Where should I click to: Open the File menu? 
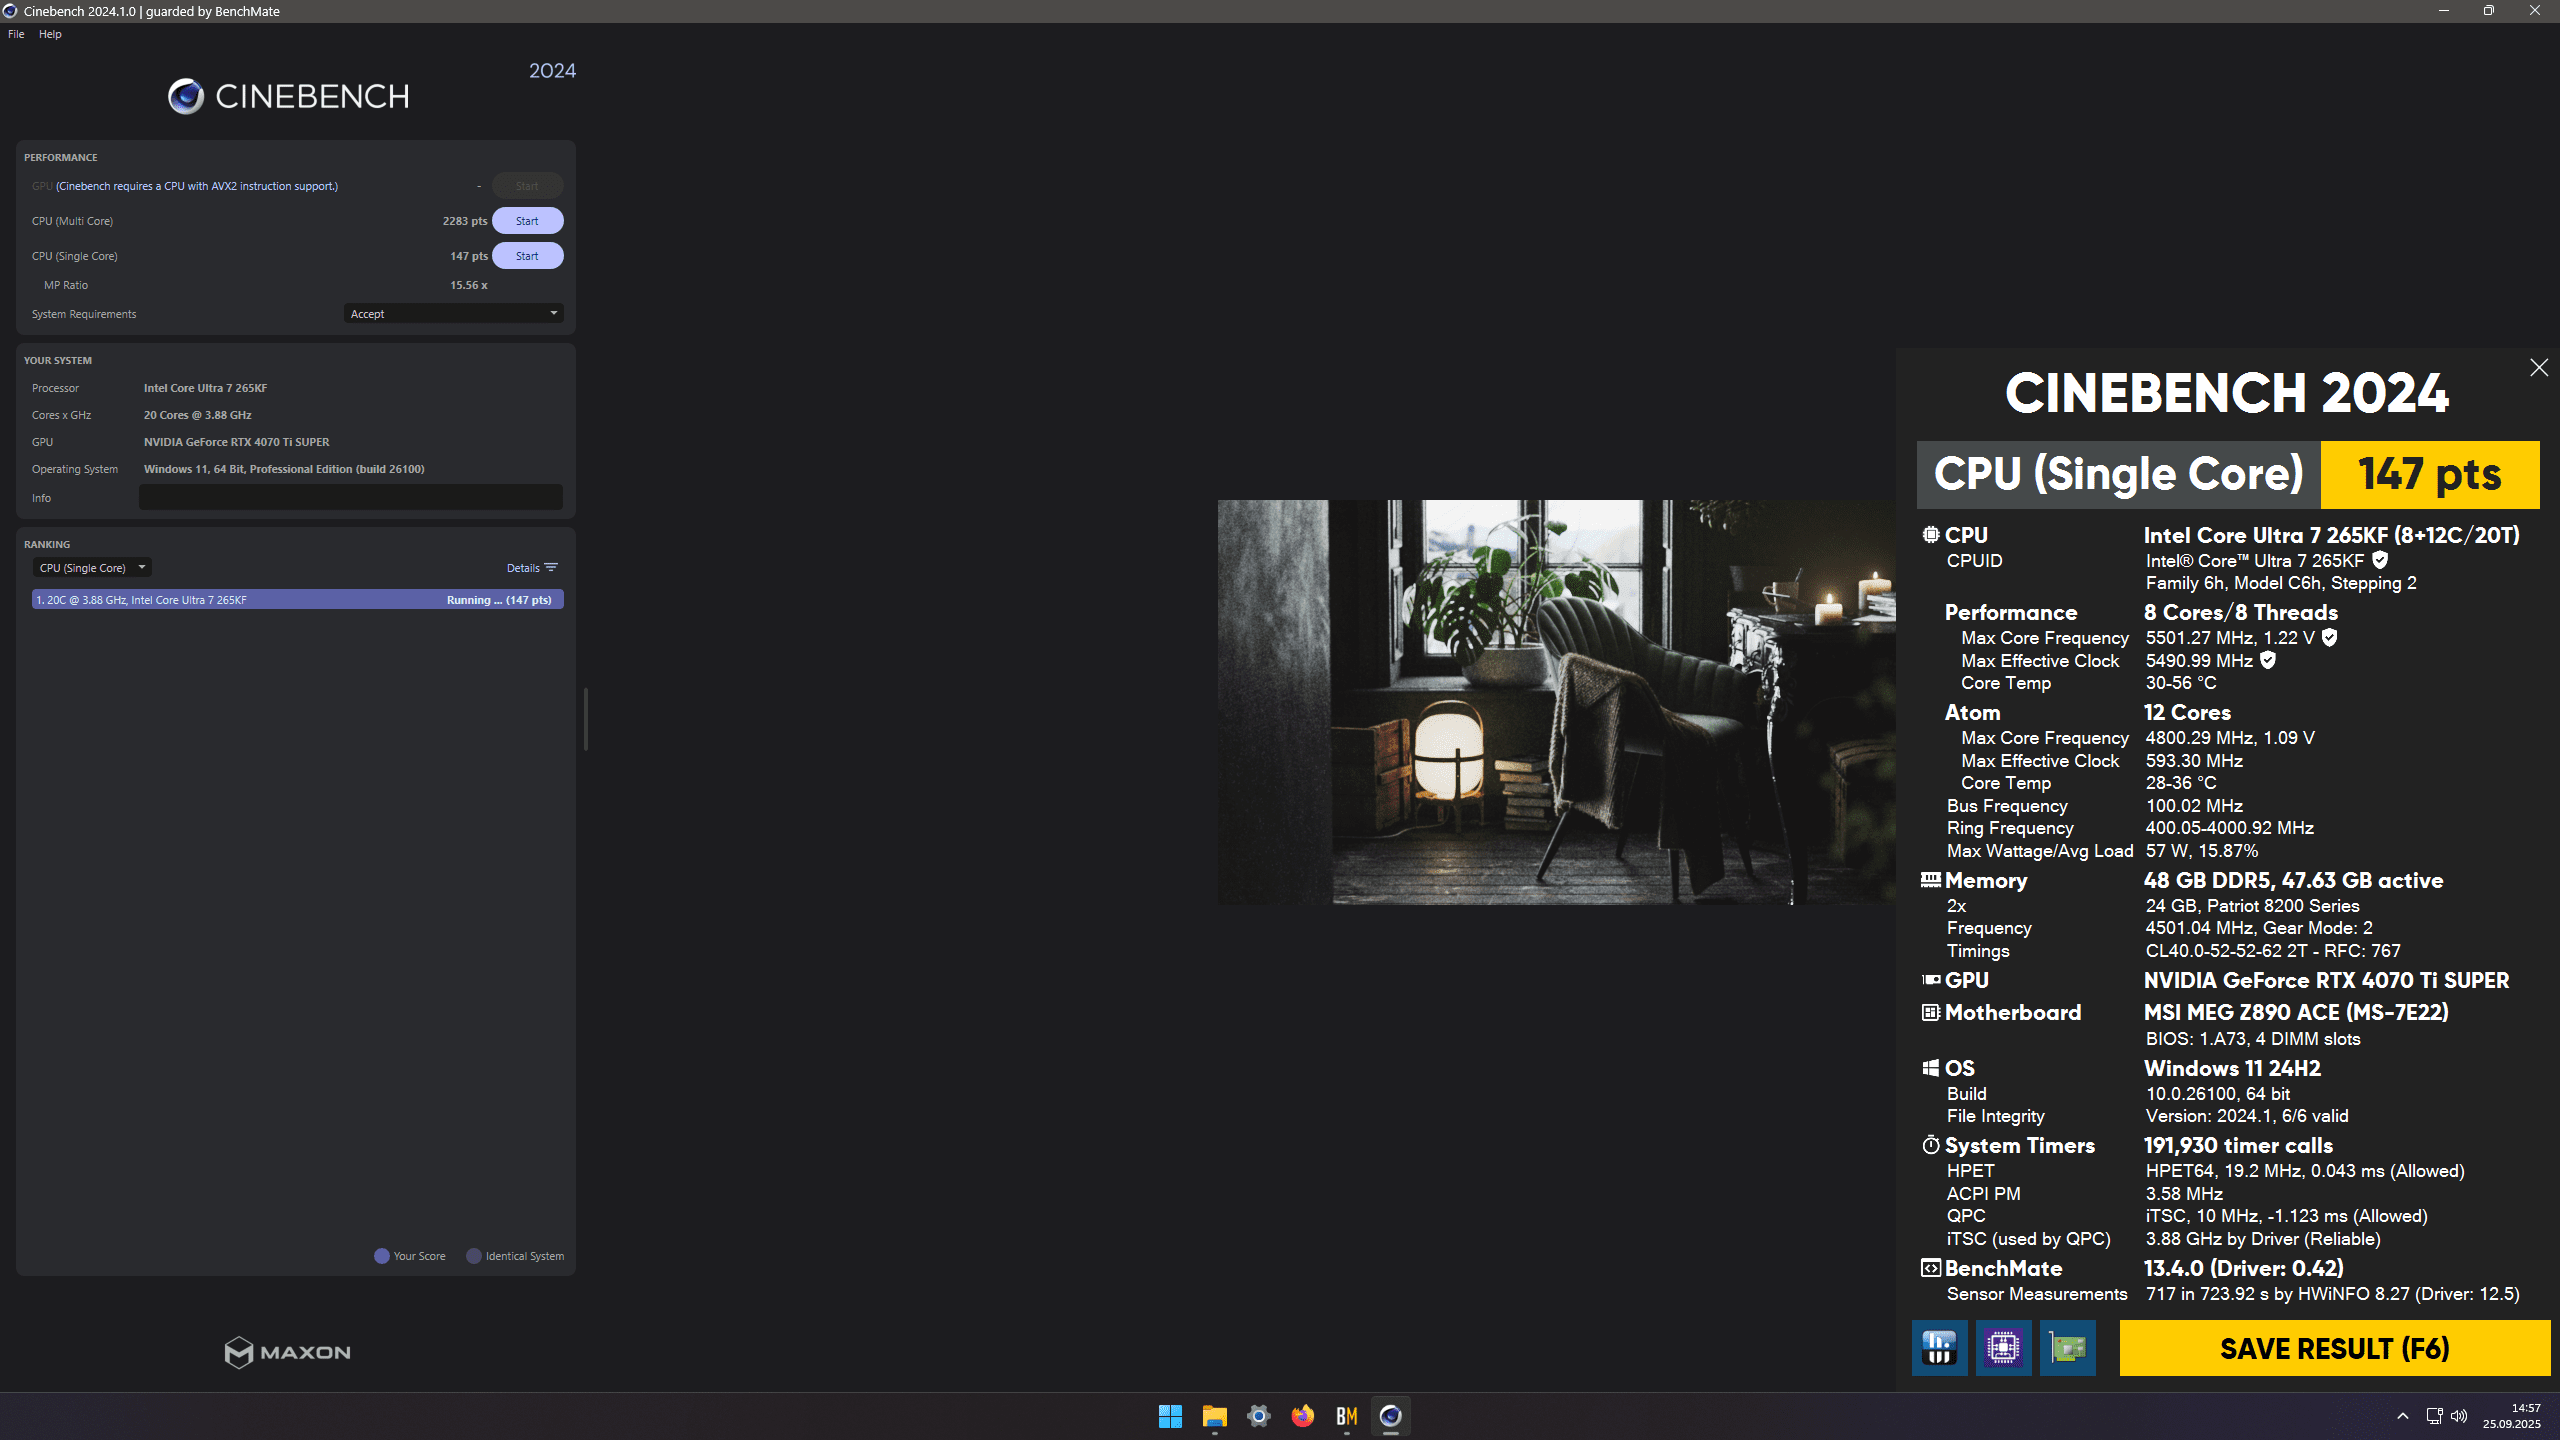point(16,34)
